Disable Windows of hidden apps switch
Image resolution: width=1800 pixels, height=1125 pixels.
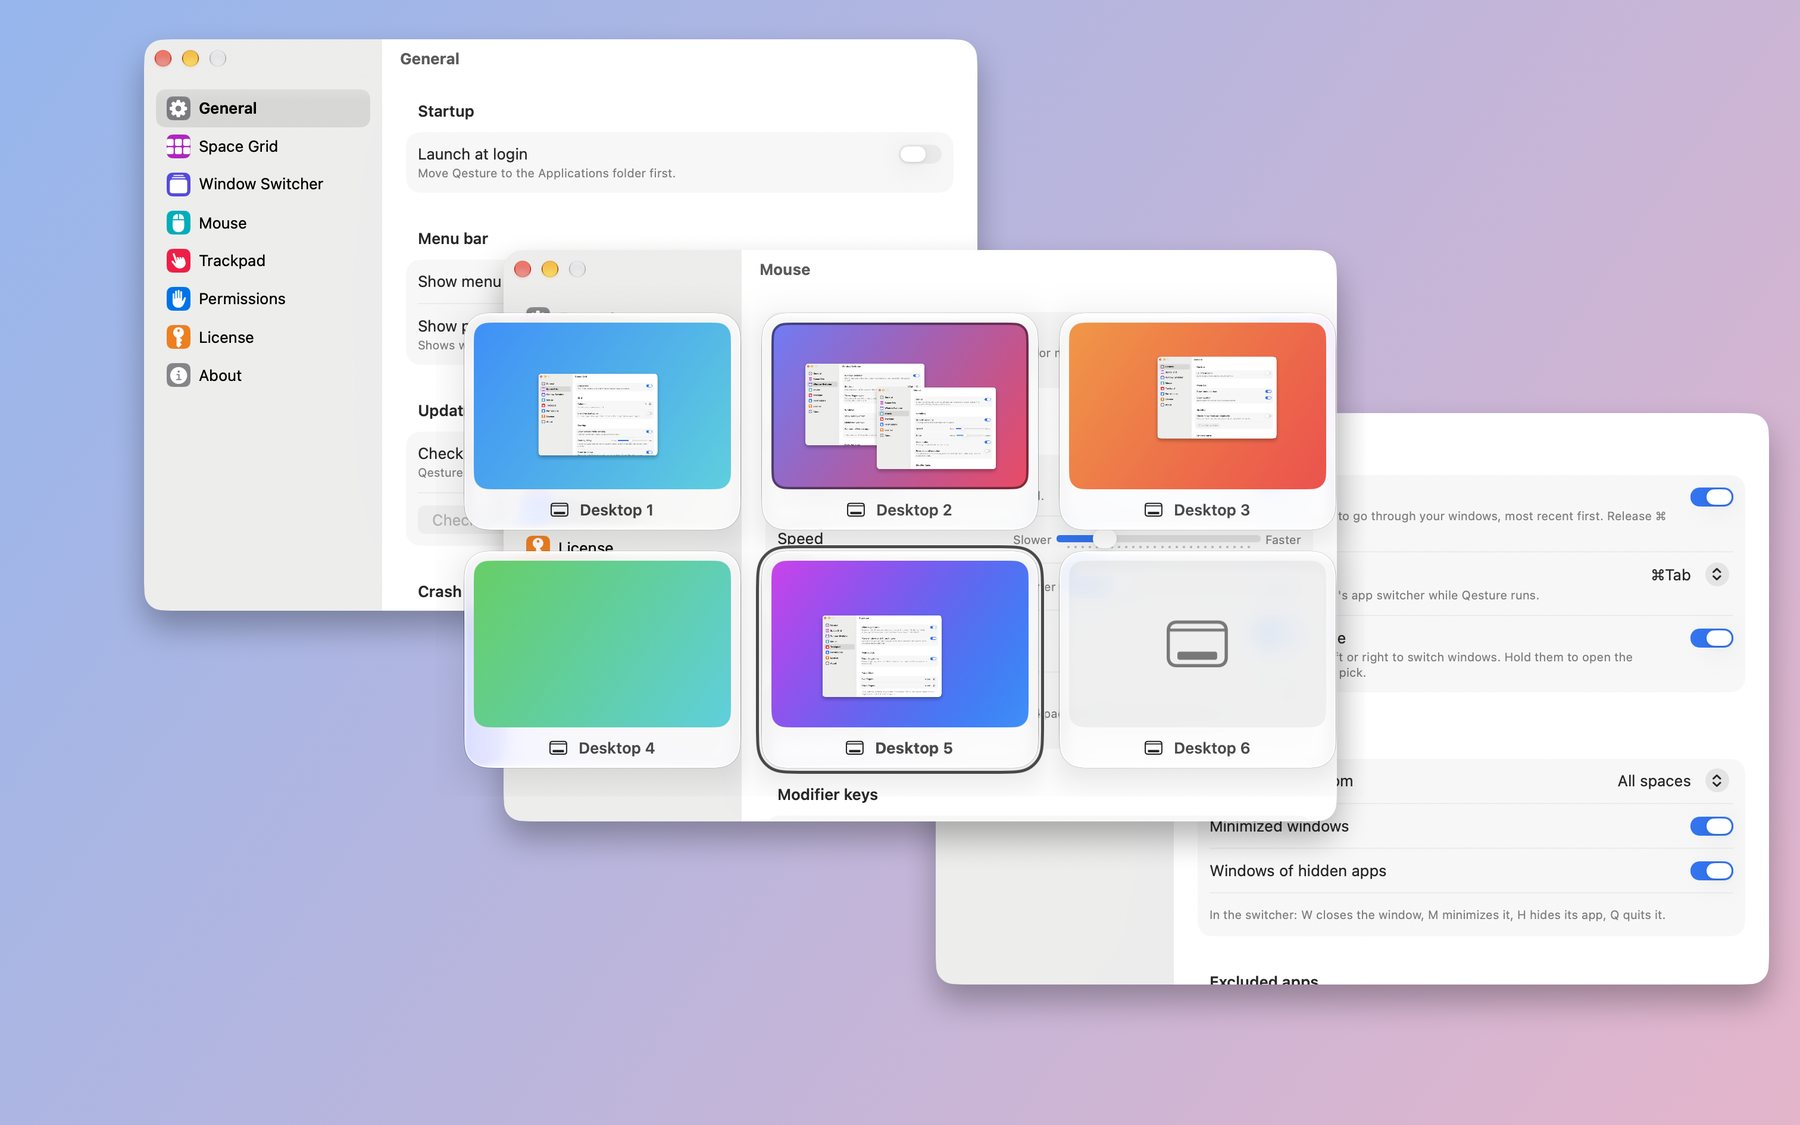1711,871
